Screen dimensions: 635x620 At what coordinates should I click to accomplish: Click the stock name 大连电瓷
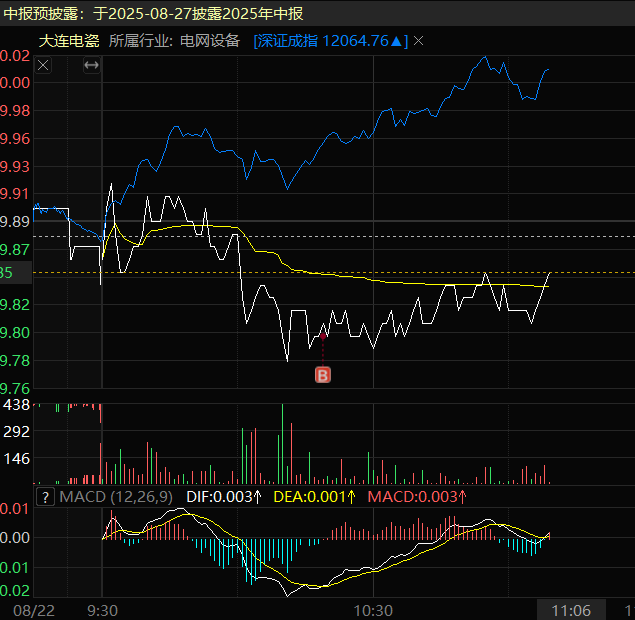point(69,41)
